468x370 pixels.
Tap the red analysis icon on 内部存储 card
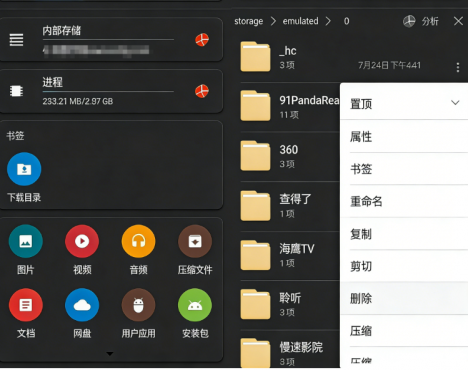click(x=202, y=40)
